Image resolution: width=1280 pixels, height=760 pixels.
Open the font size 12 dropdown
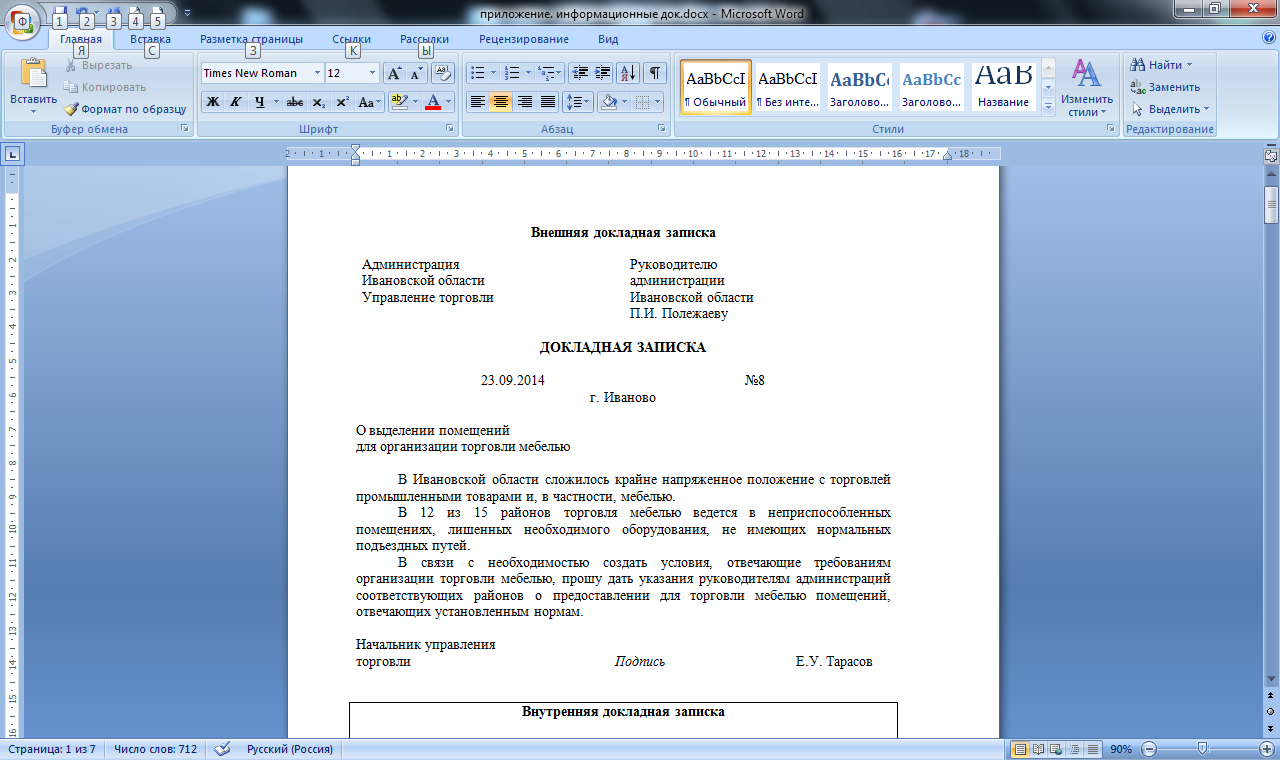[373, 73]
